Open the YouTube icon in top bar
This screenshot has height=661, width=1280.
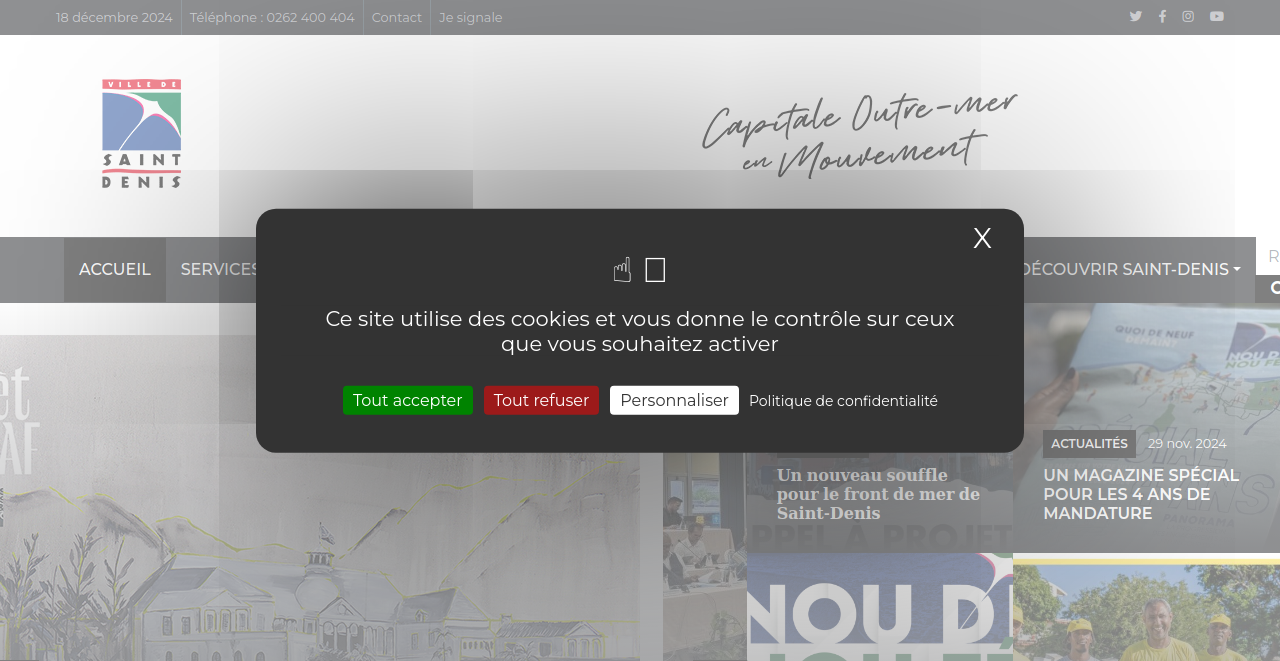coord(1216,16)
